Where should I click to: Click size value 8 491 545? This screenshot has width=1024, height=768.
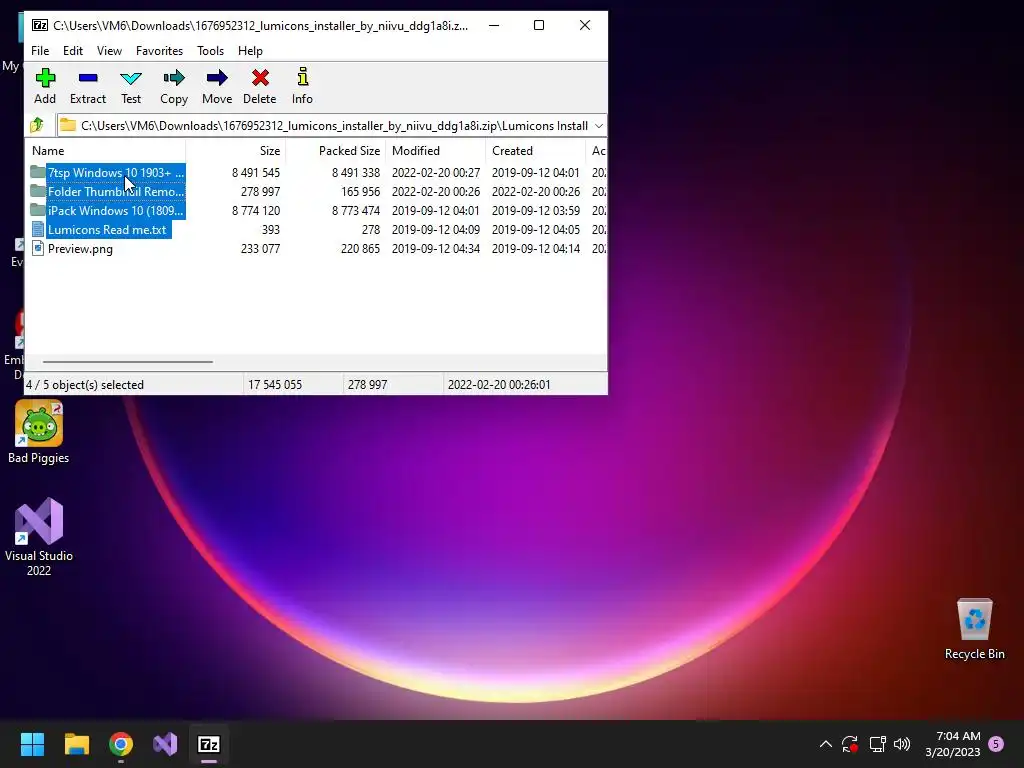click(256, 173)
